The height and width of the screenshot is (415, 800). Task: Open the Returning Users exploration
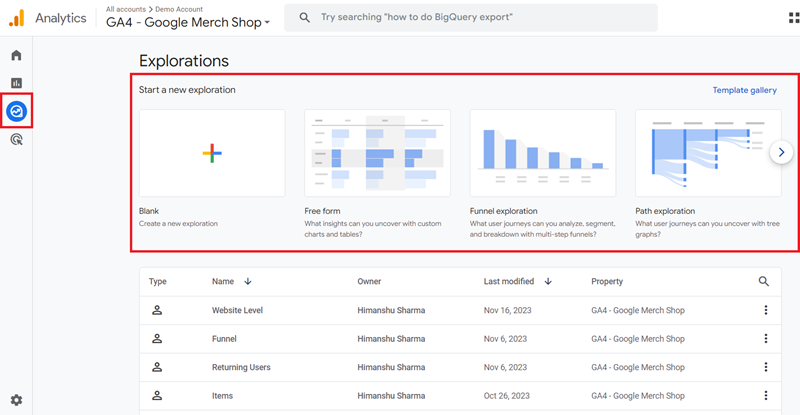[241, 368]
